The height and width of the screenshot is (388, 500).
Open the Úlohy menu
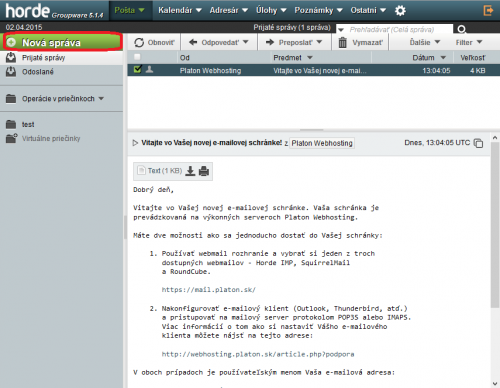271,10
